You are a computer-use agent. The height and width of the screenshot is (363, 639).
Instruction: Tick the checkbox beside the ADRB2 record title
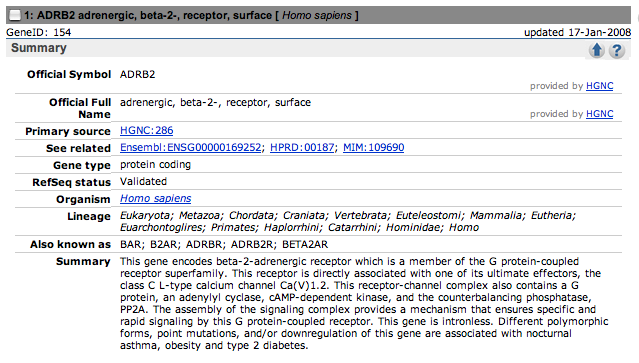click(15, 15)
